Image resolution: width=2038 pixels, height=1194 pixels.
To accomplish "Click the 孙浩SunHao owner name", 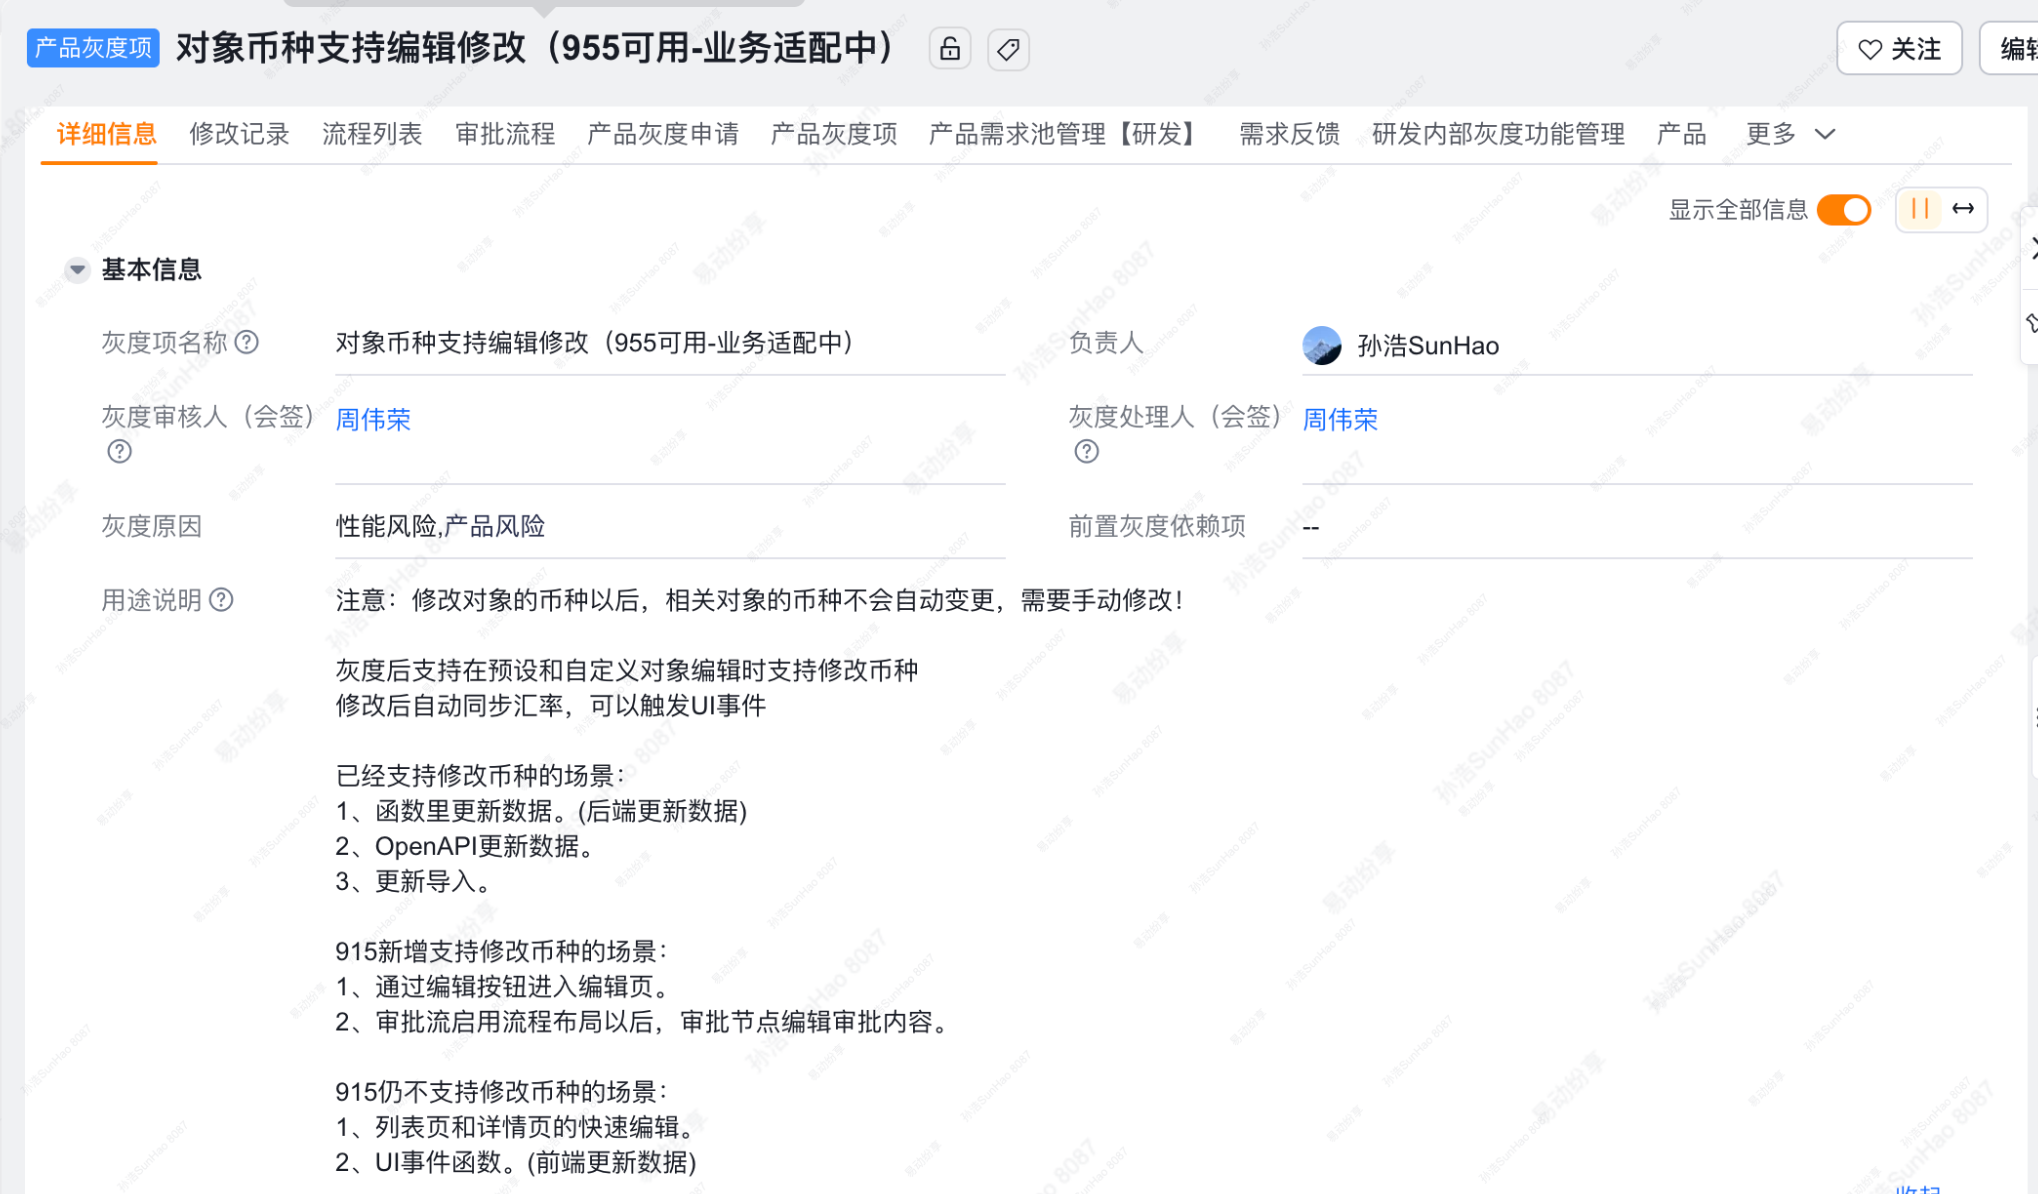I will click(x=1428, y=346).
